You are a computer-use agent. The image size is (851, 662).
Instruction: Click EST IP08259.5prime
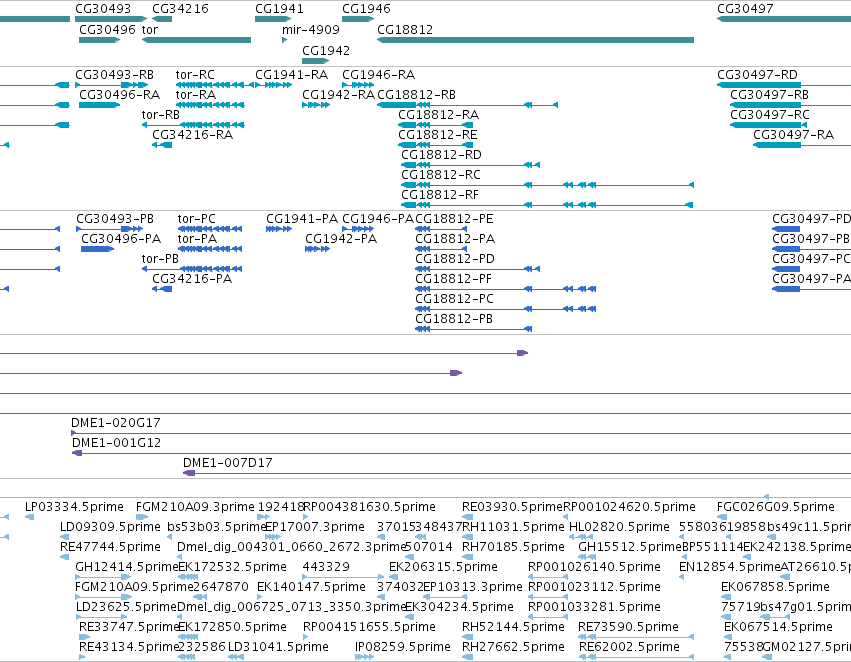[x=402, y=647]
